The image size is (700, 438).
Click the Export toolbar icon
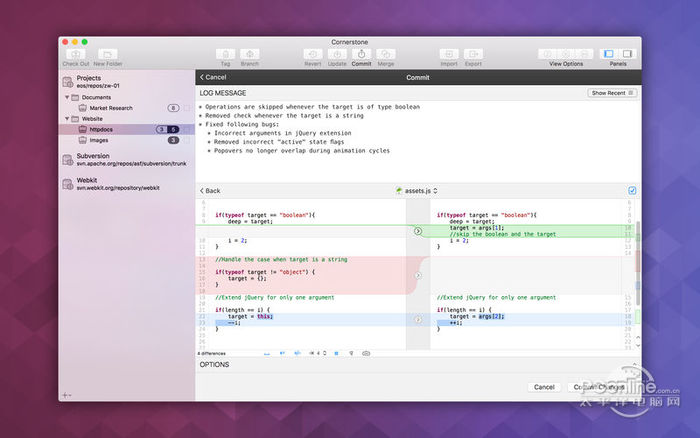click(473, 54)
